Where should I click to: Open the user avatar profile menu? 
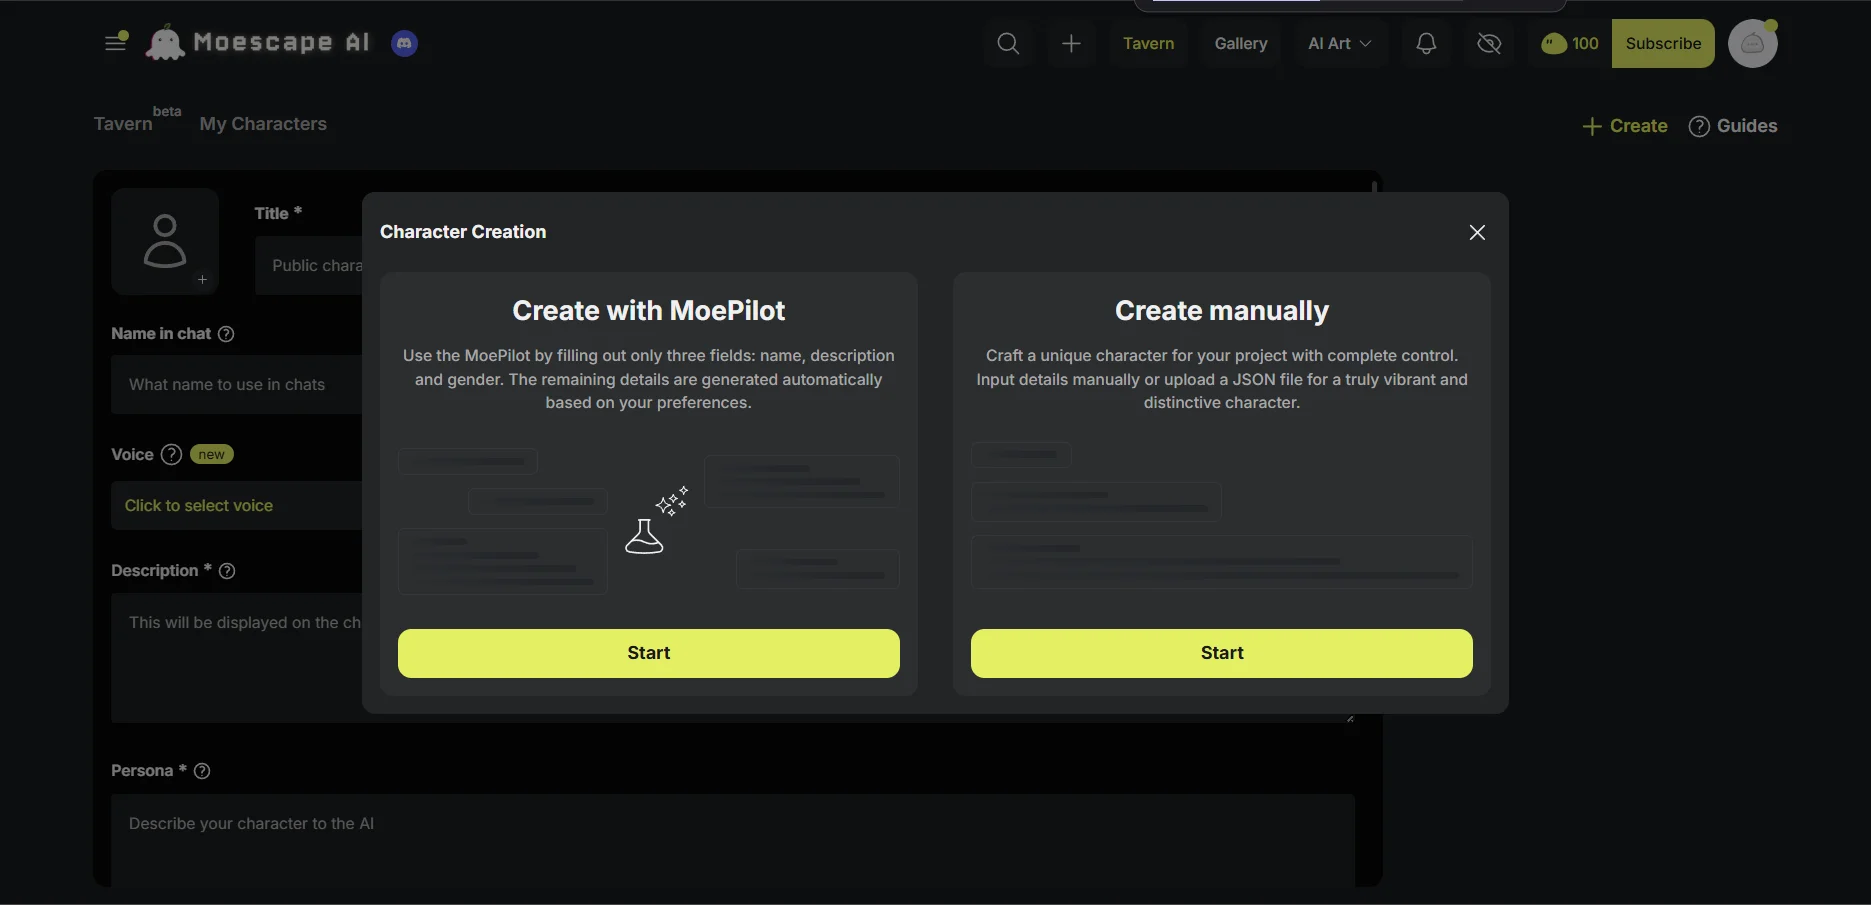pos(1752,44)
